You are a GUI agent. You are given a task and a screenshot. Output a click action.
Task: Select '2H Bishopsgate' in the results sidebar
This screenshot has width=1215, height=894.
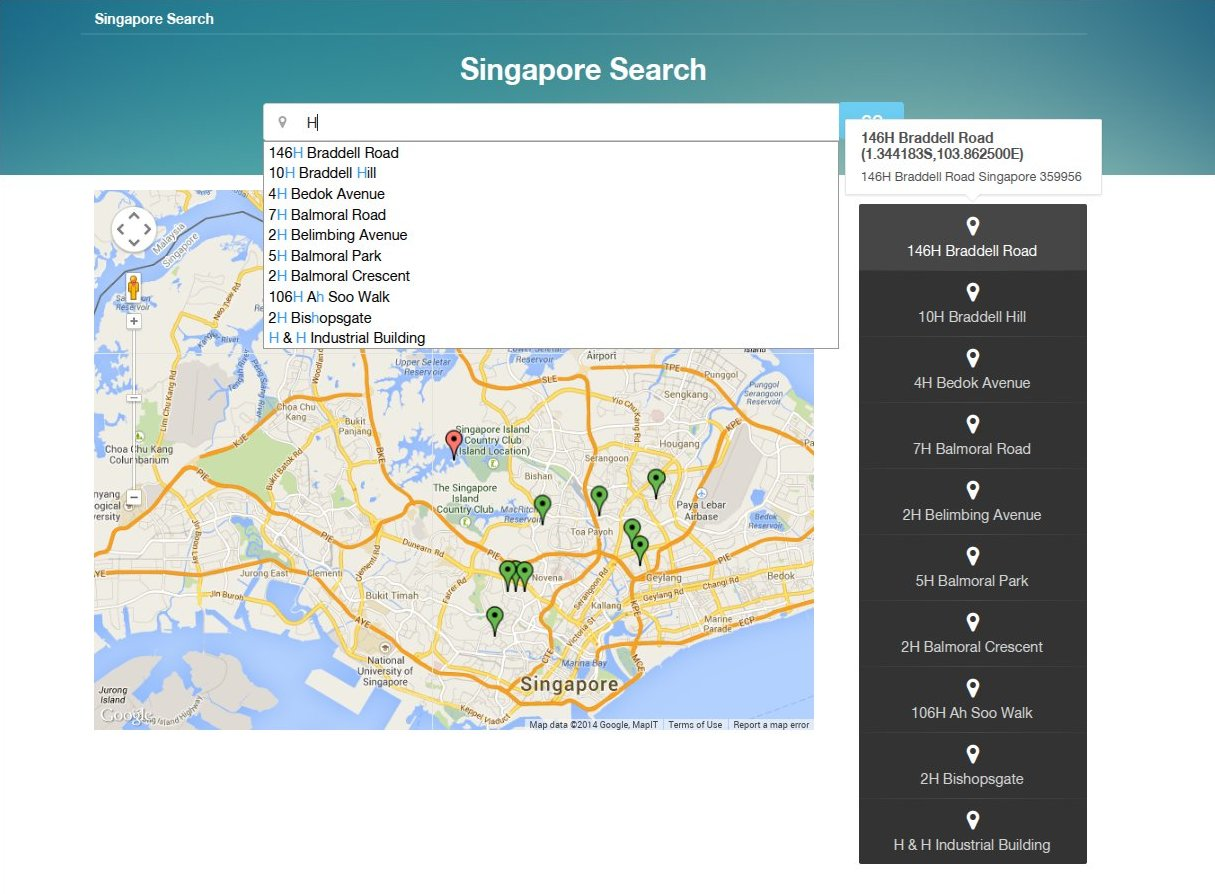point(972,766)
